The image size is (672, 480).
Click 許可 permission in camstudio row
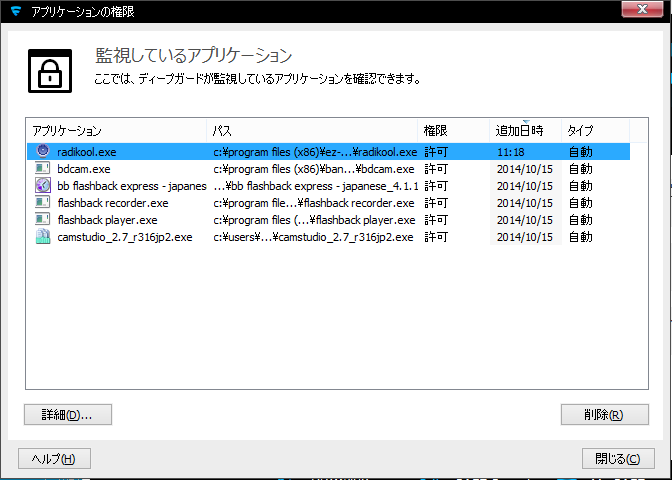436,237
